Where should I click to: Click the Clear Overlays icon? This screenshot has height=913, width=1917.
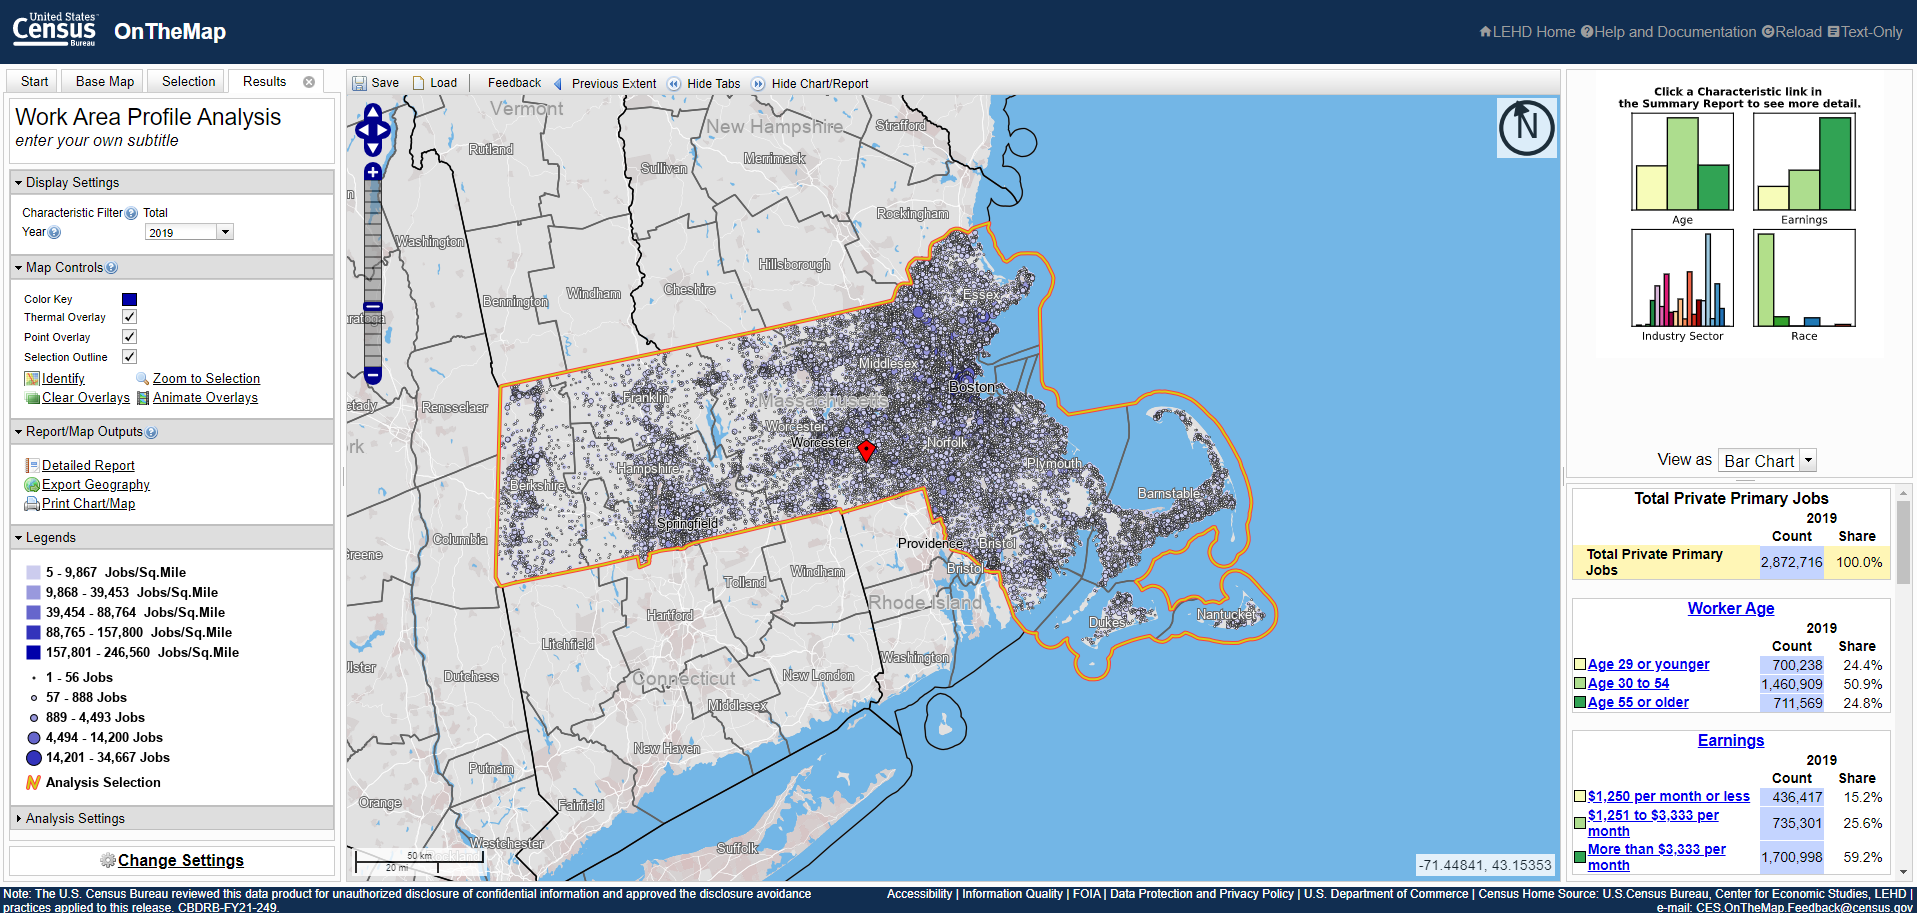click(32, 398)
